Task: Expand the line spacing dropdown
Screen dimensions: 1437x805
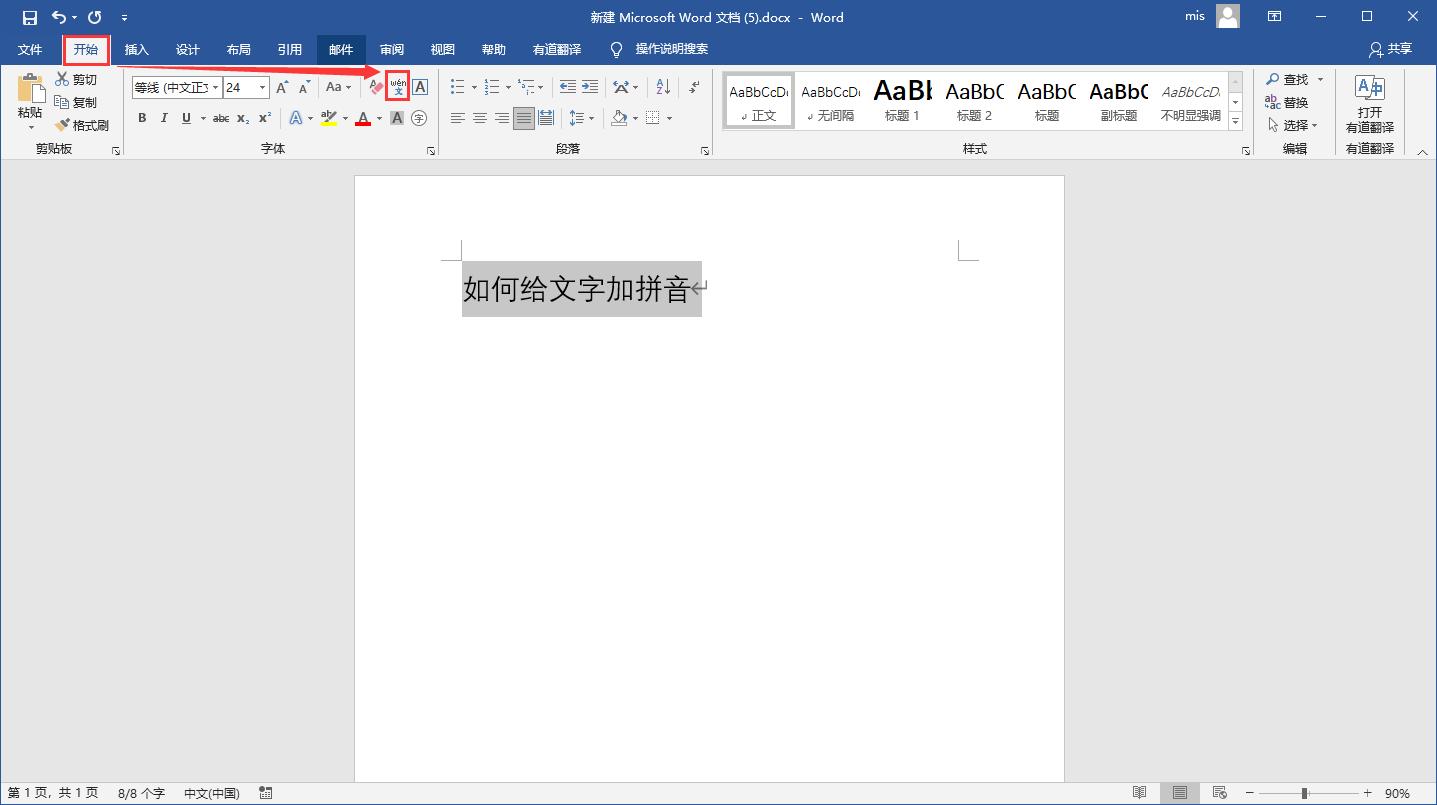Action: tap(590, 118)
